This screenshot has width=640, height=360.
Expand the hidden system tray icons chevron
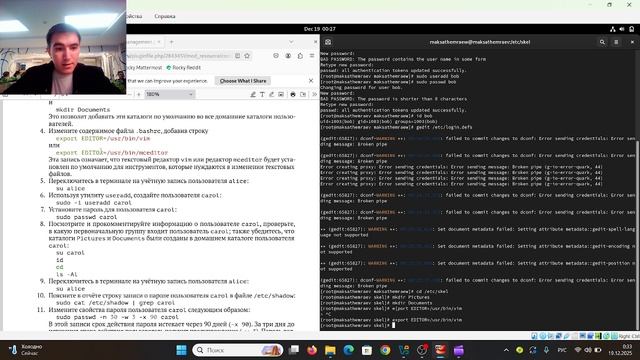tap(507, 350)
